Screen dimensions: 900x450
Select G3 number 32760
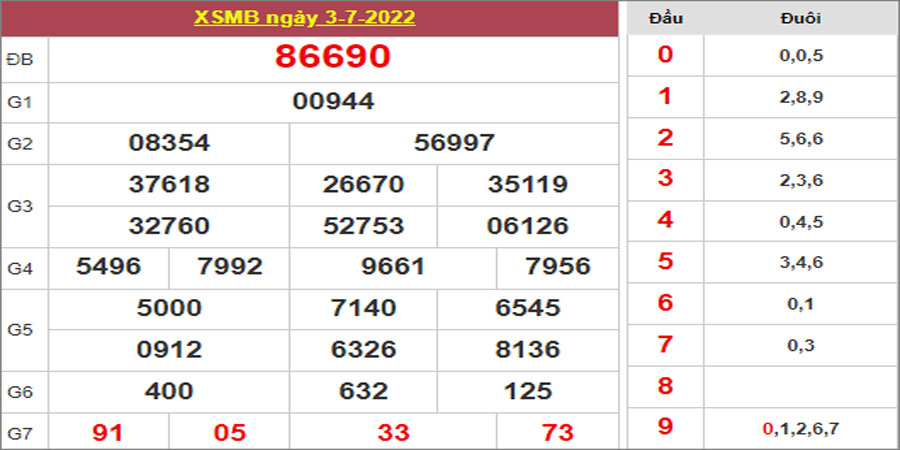tap(169, 226)
